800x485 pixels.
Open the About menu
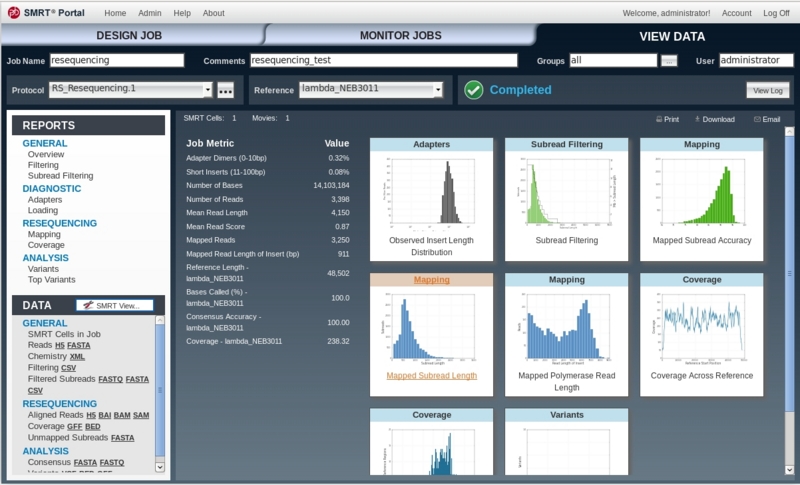tap(213, 13)
